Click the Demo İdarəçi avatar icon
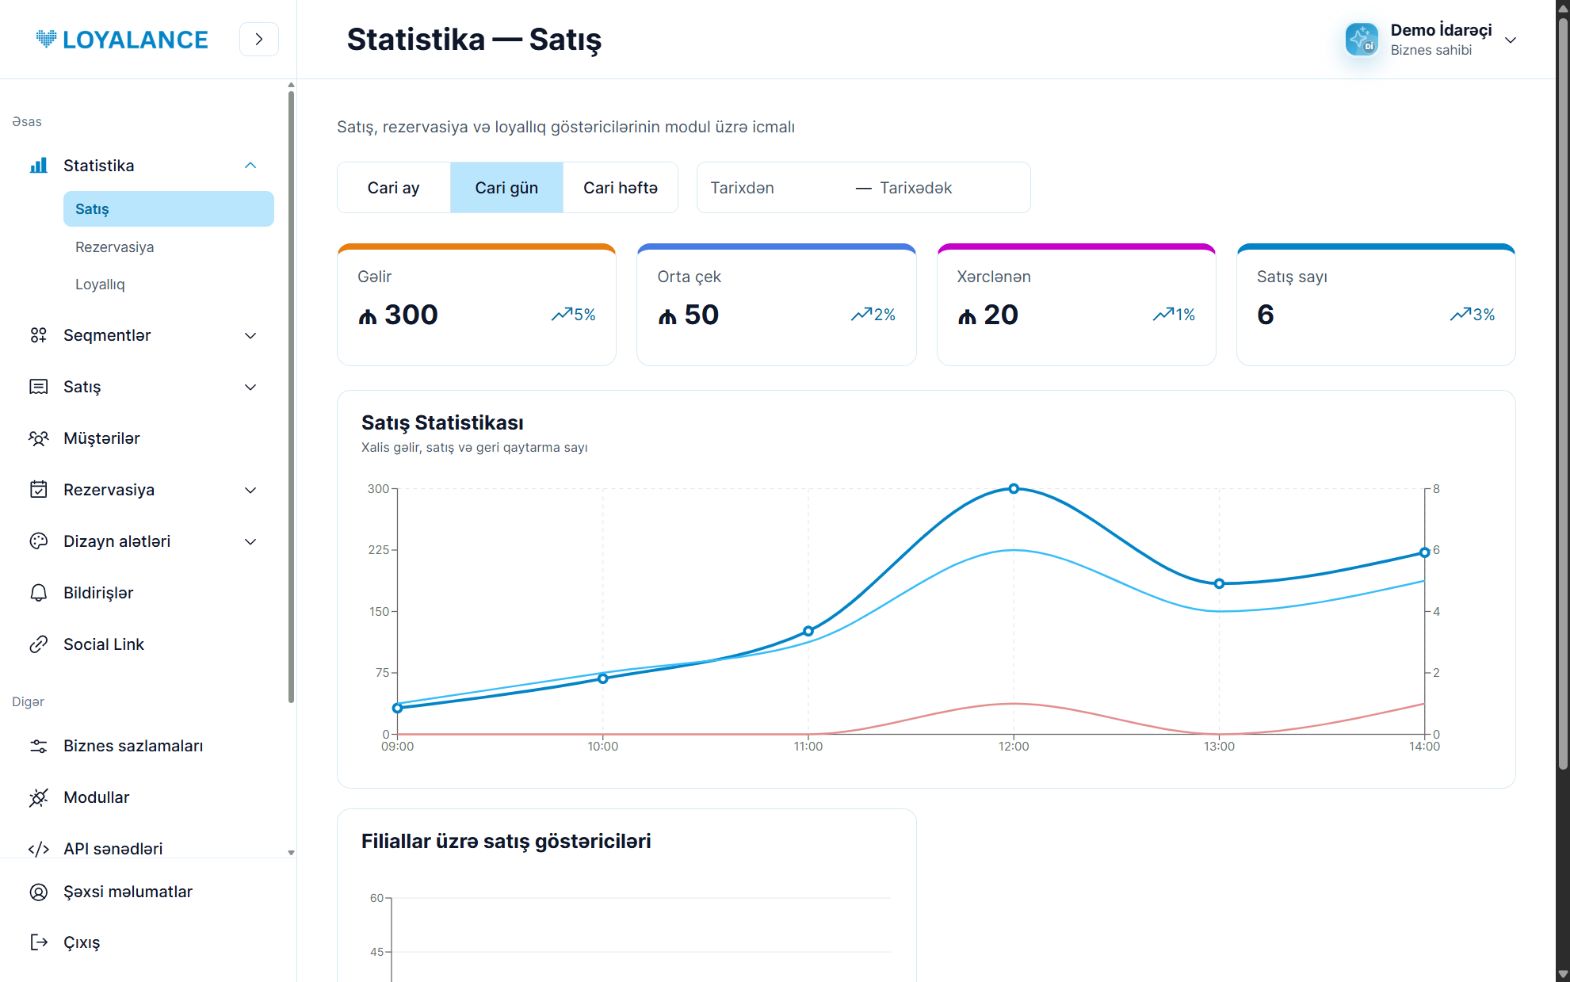 click(x=1361, y=40)
